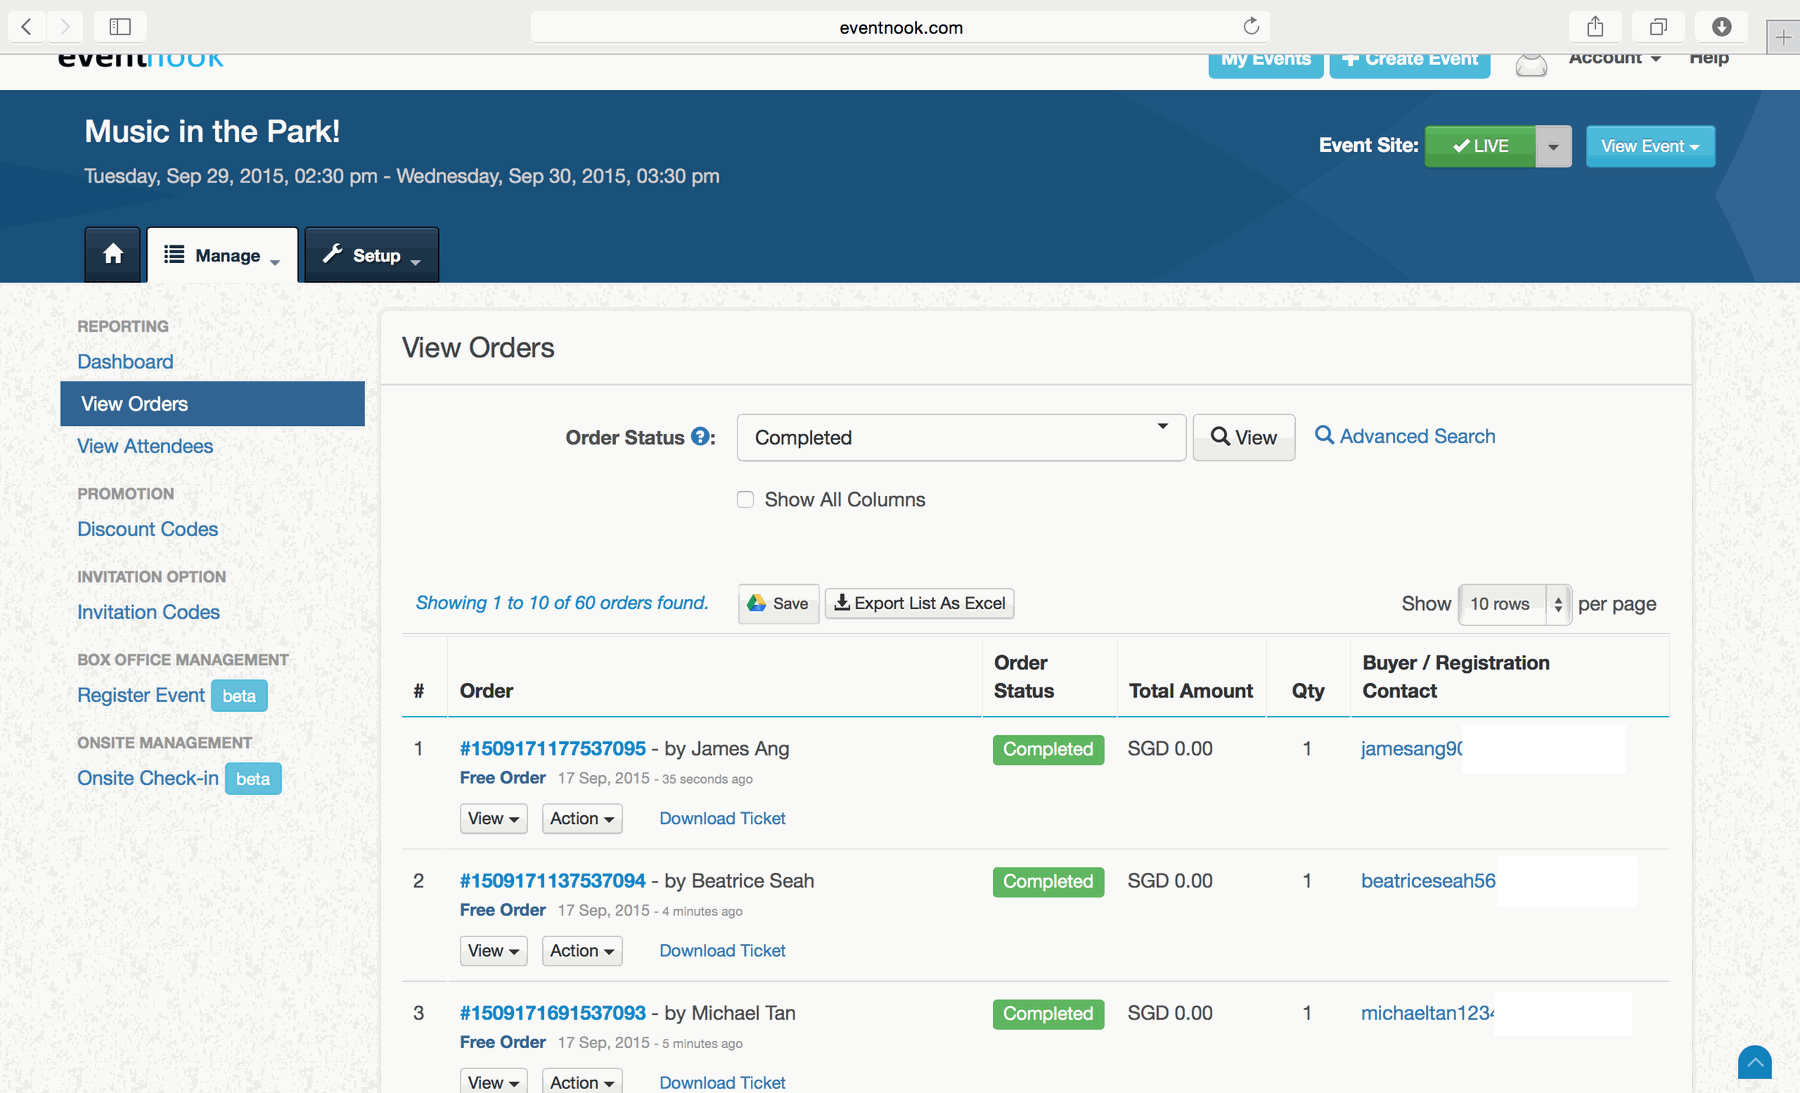Open View dropdown for Michael Tan order
This screenshot has height=1093, width=1800.
[x=493, y=1081]
